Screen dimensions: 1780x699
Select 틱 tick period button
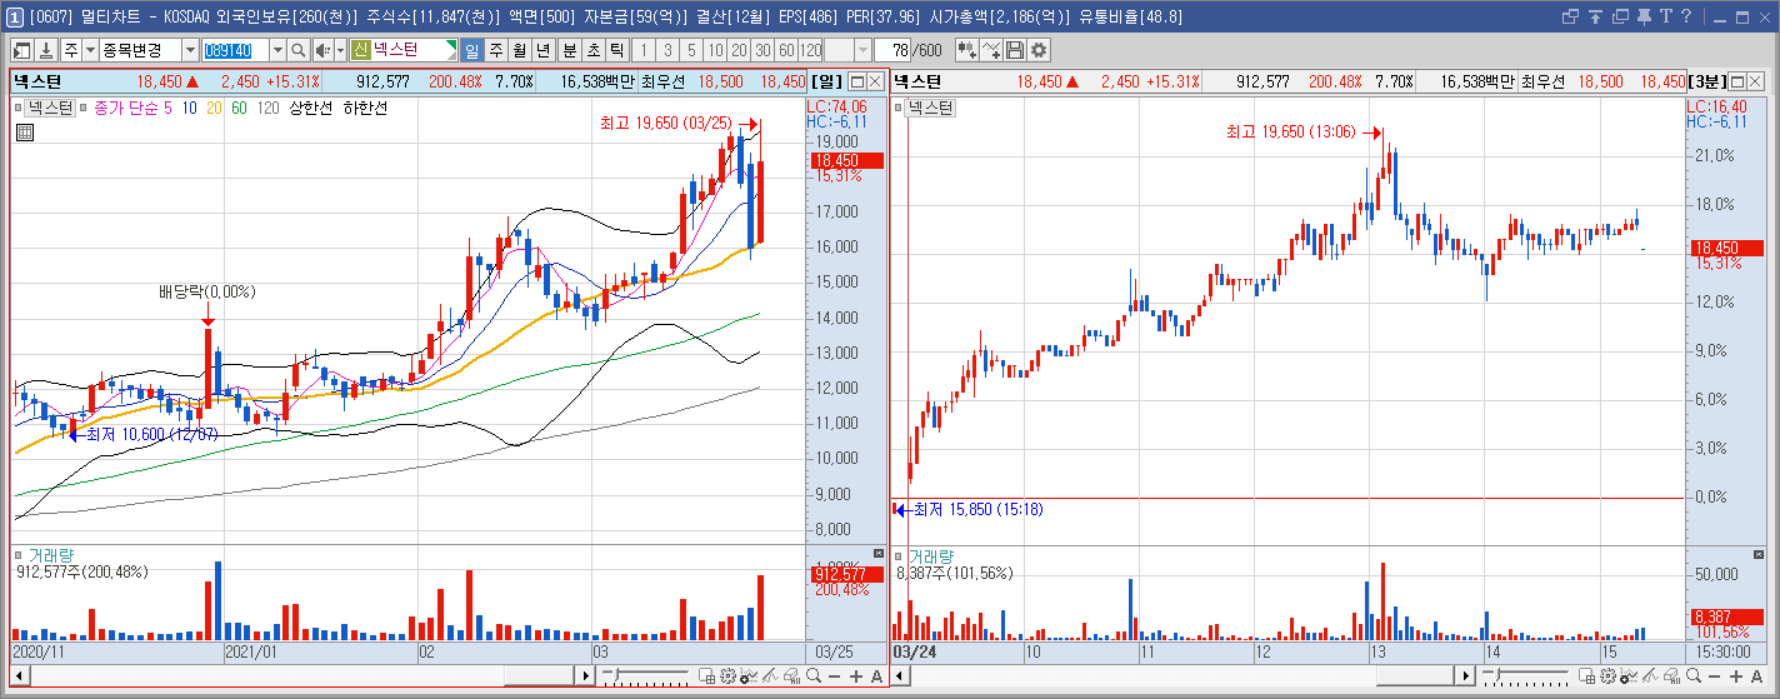(617, 50)
